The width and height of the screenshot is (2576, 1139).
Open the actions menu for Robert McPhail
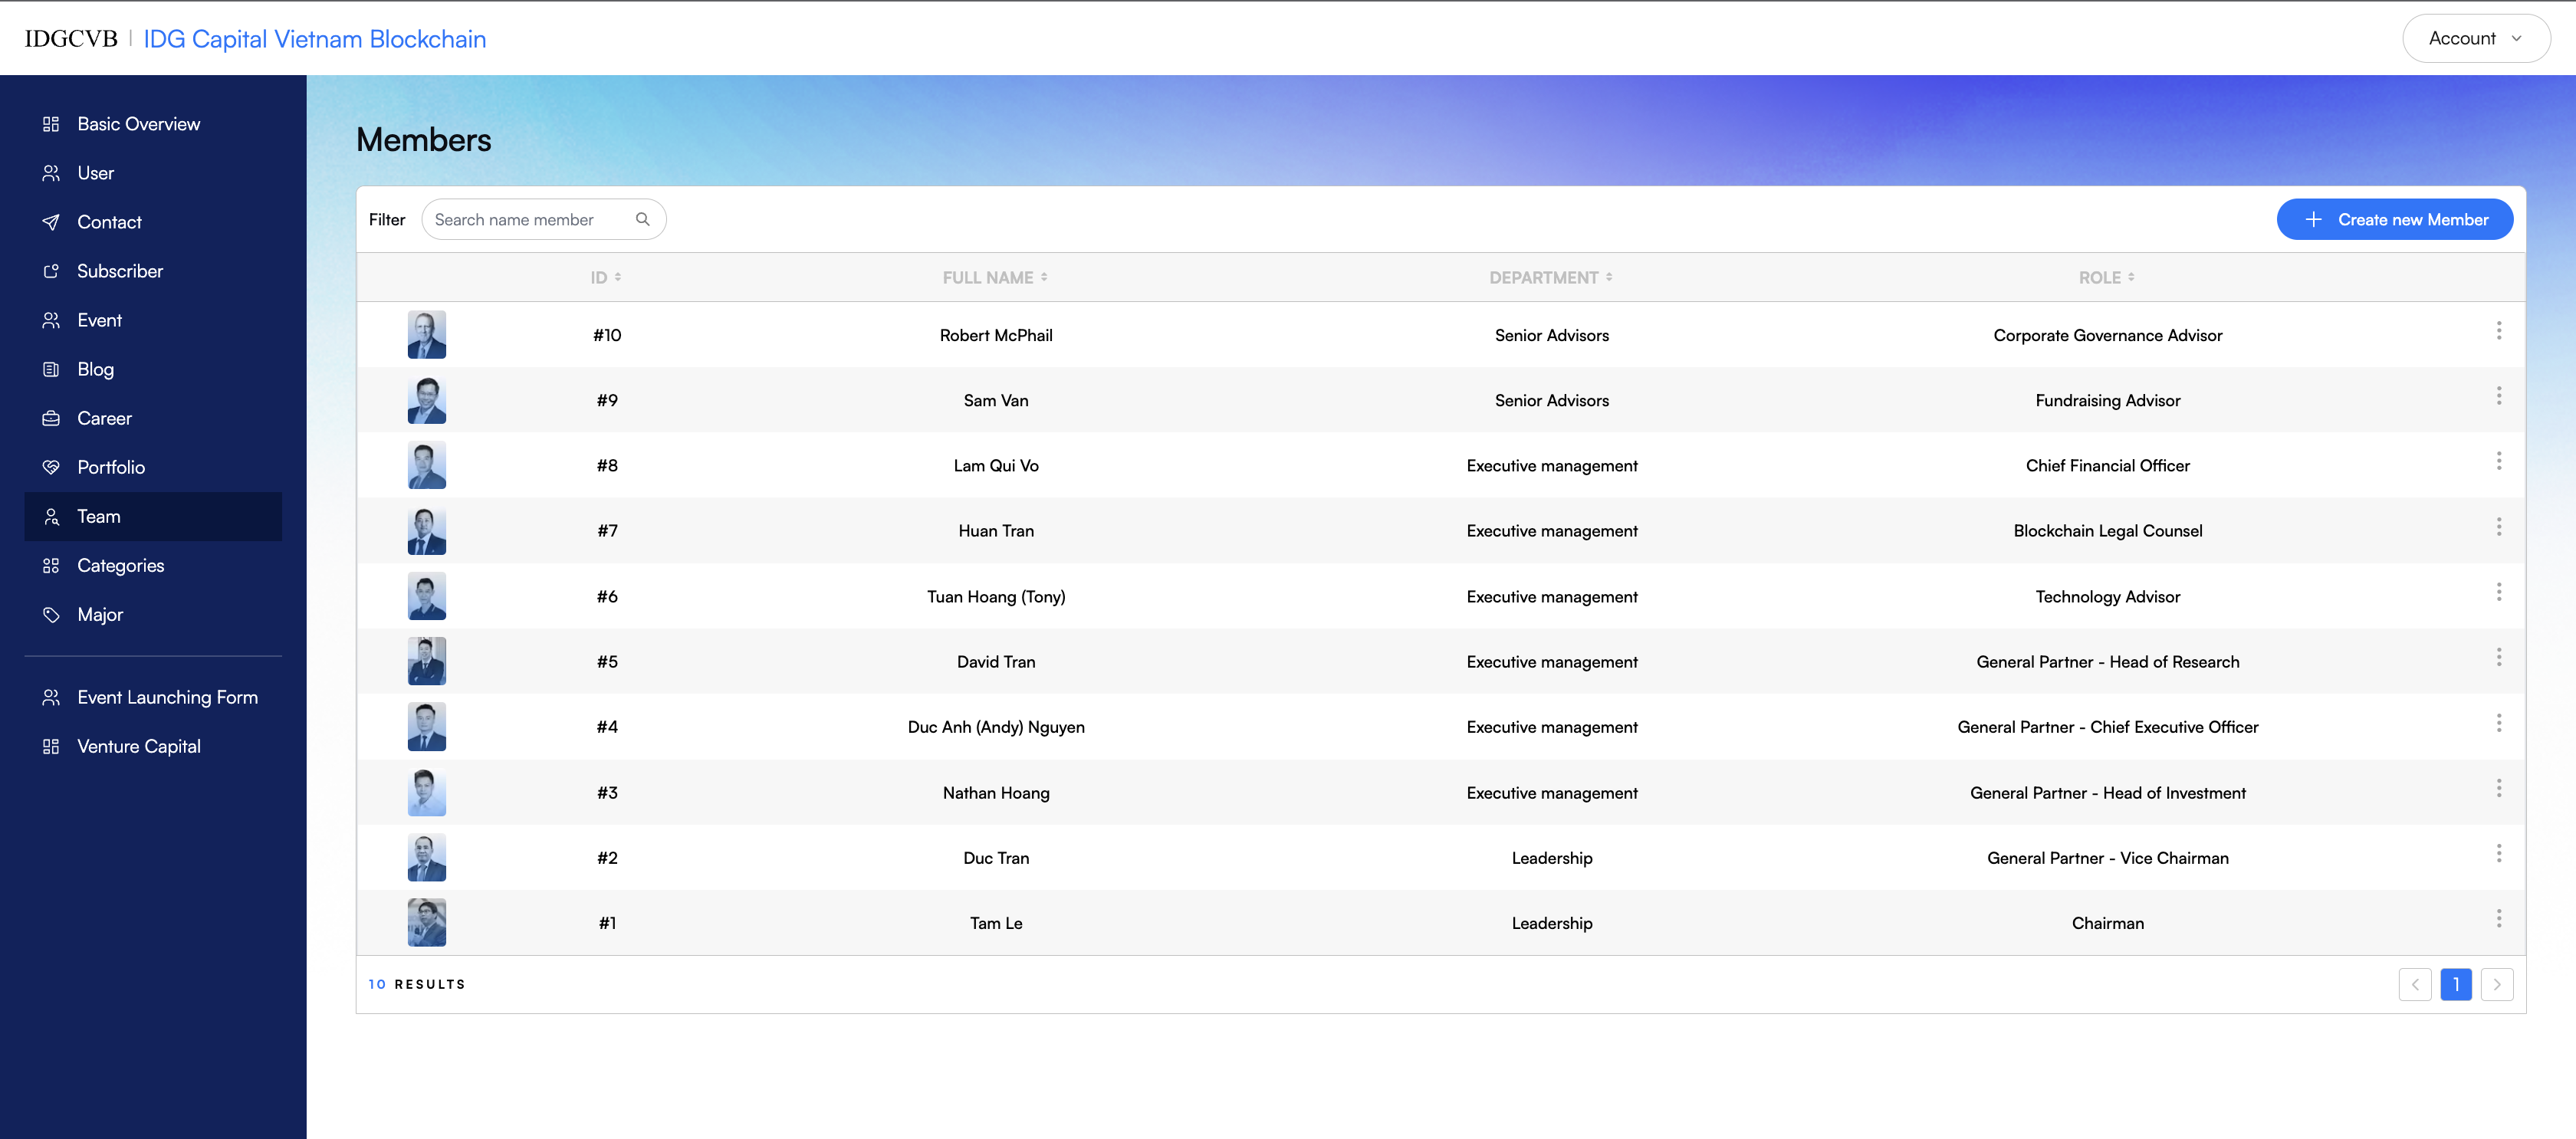[2499, 330]
